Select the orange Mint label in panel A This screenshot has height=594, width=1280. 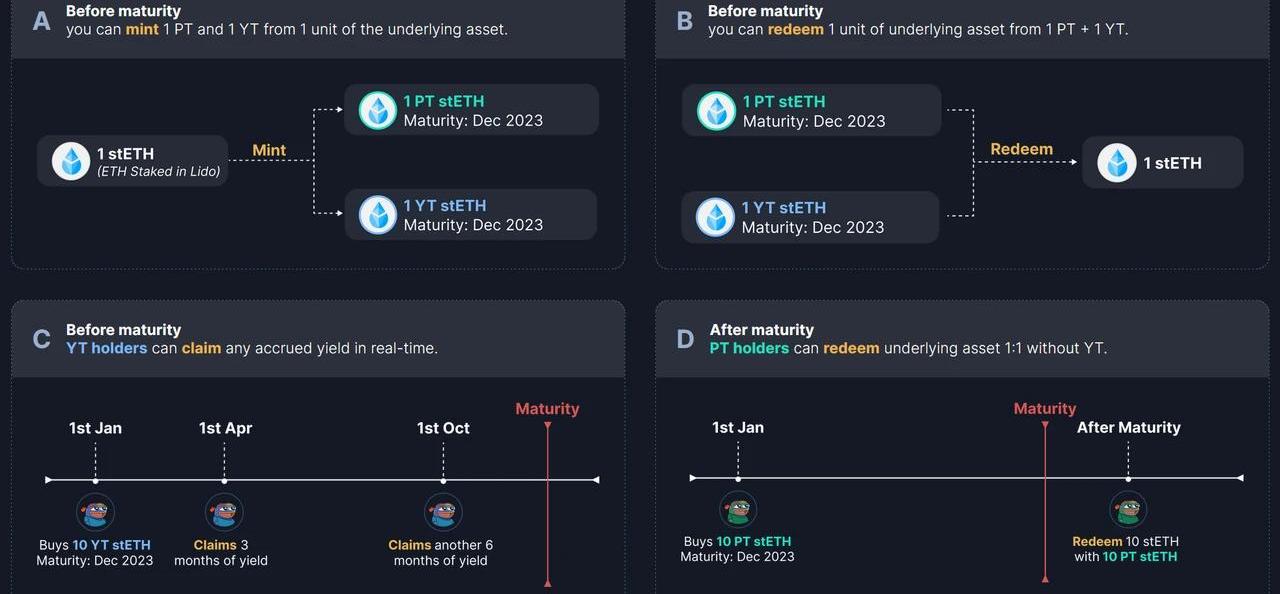(x=269, y=150)
